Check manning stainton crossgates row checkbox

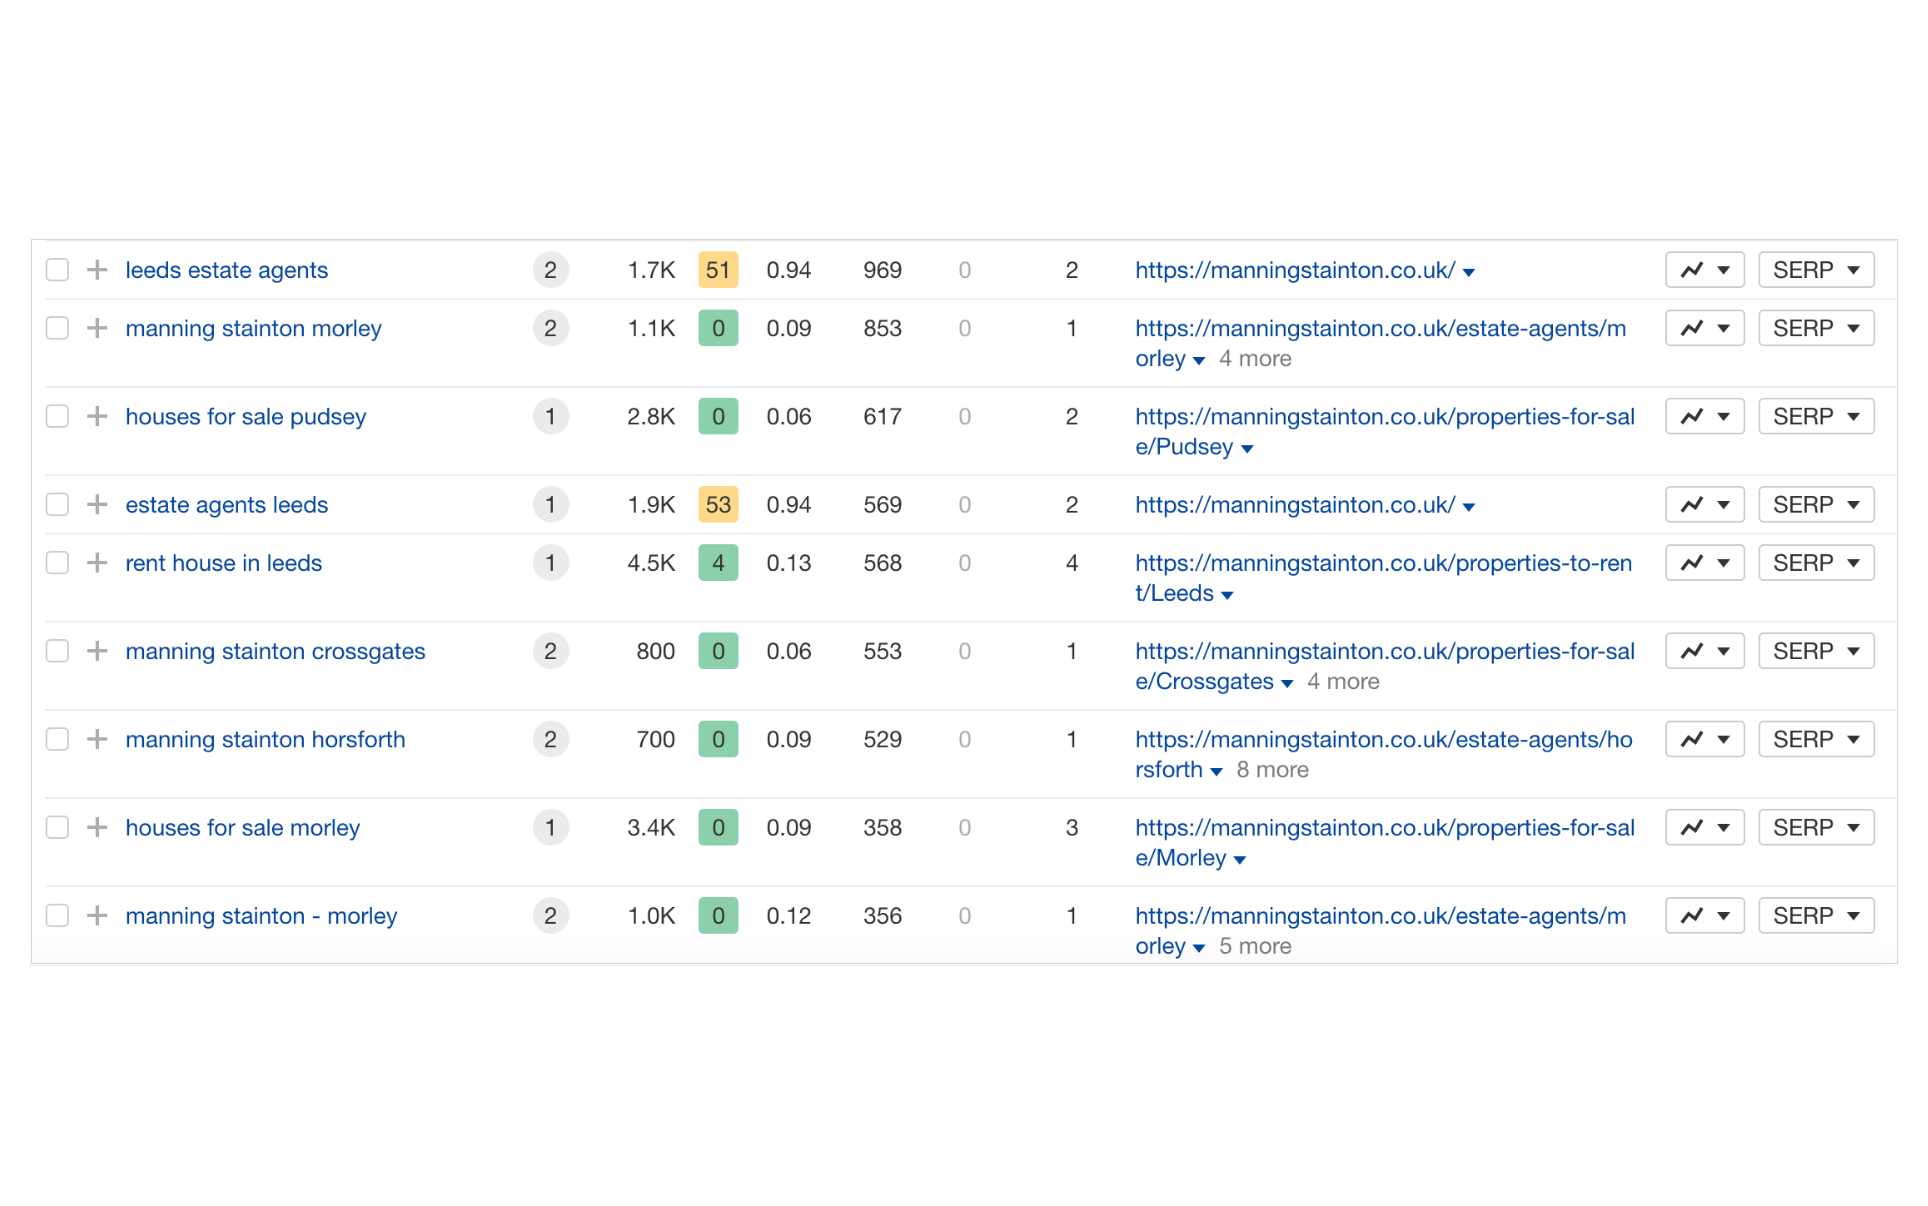[x=58, y=651]
